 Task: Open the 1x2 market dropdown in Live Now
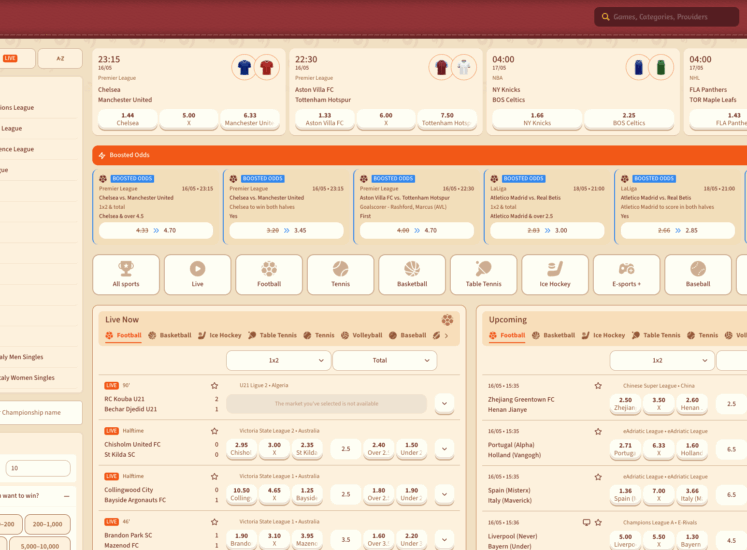click(278, 360)
